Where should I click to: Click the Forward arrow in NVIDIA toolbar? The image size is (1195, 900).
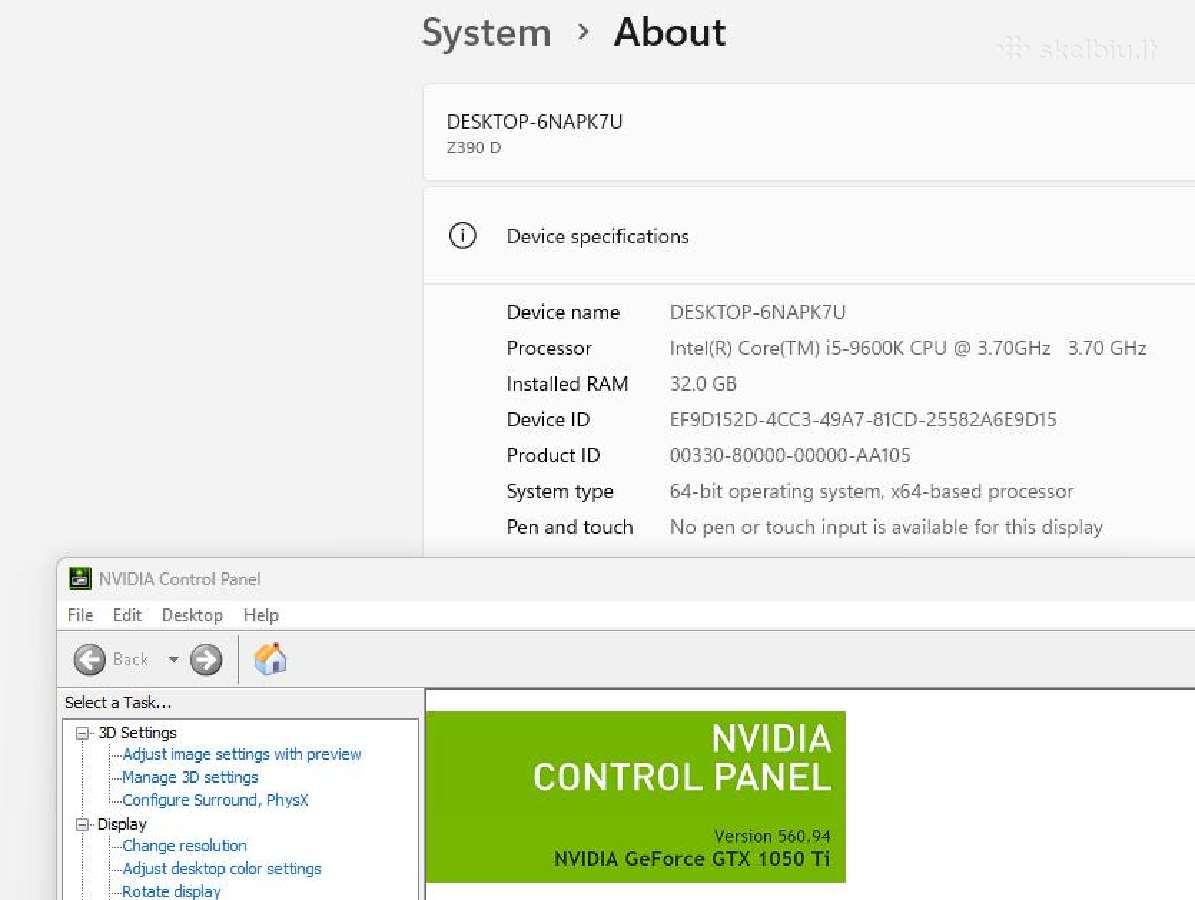206,659
